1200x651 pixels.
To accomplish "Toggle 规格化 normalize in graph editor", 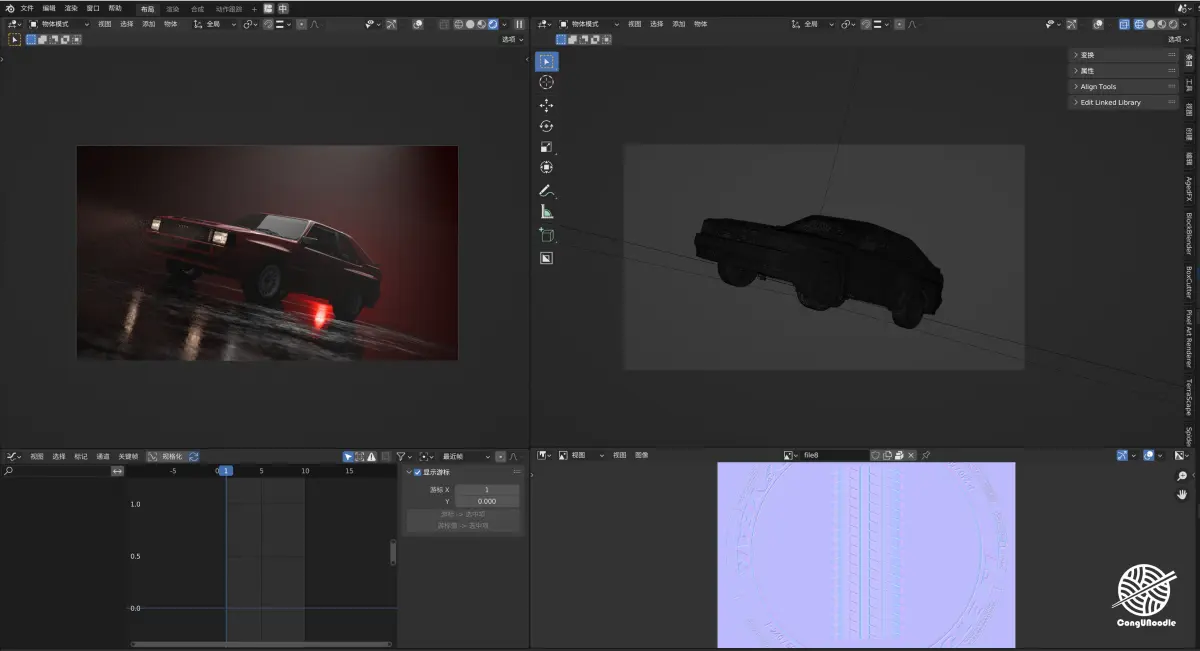I will point(166,456).
